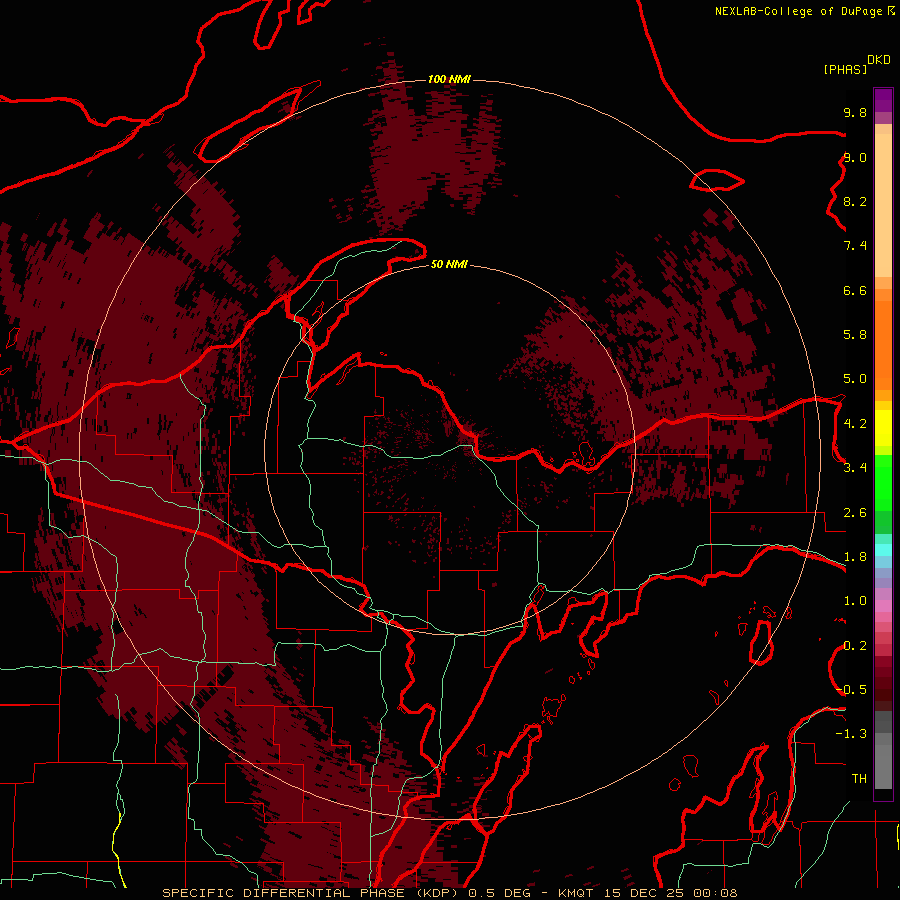Click the 1.8 legend value

click(855, 557)
